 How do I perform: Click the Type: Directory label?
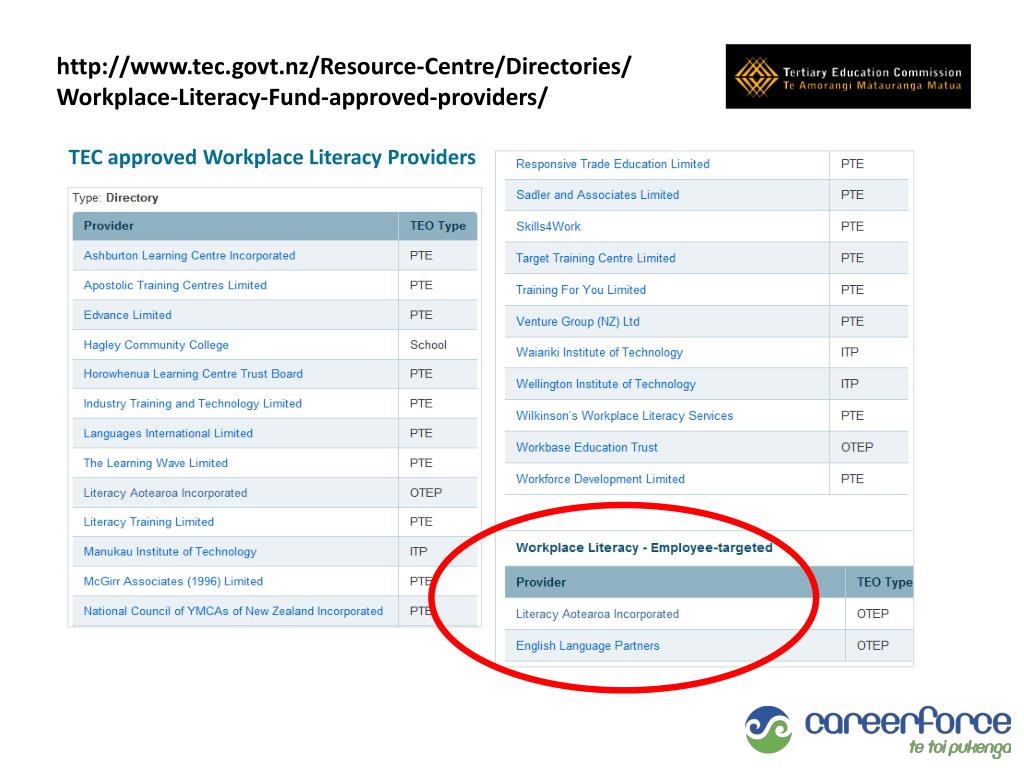tap(115, 198)
